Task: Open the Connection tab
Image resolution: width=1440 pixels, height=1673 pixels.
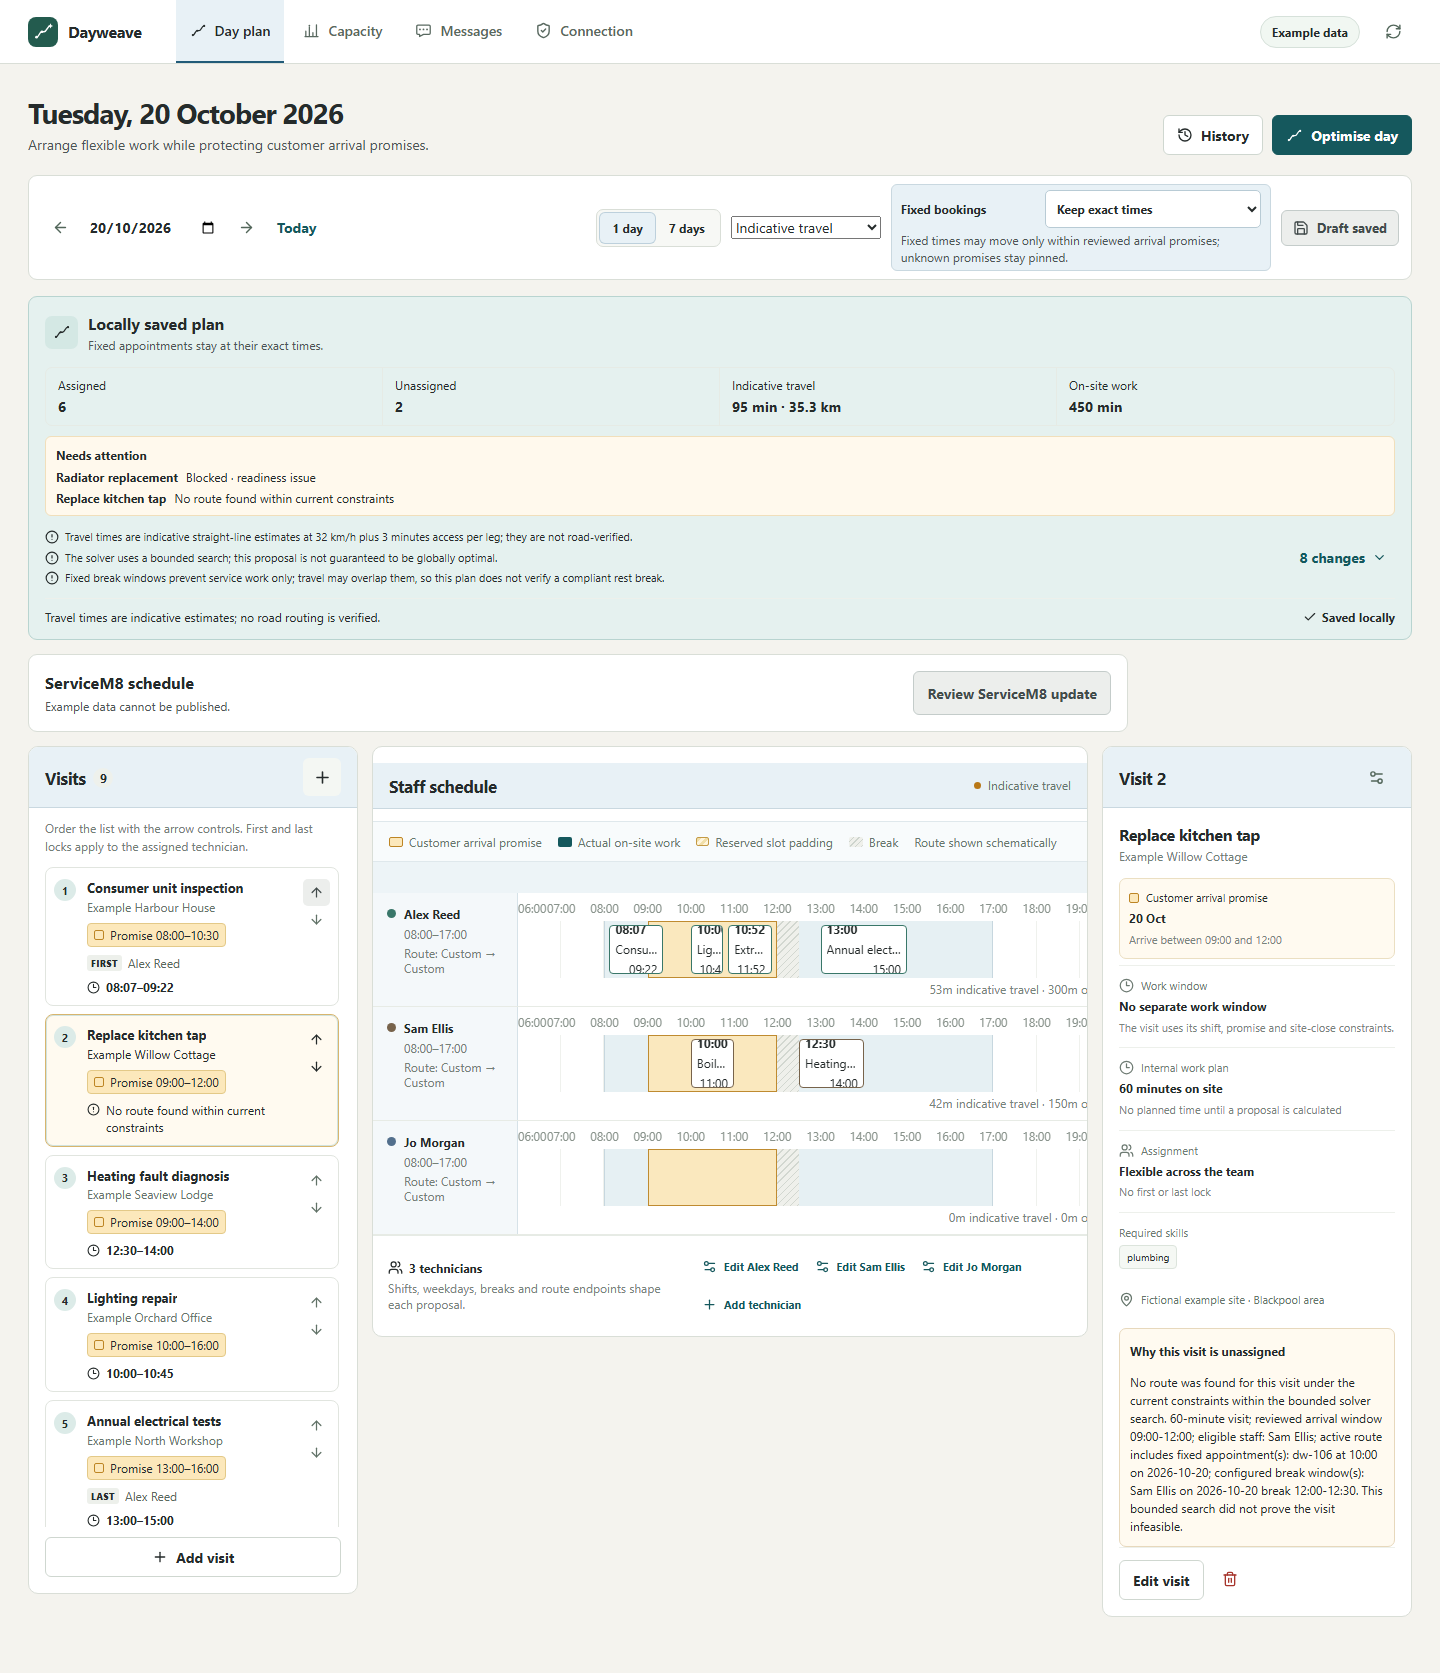Action: coord(584,32)
